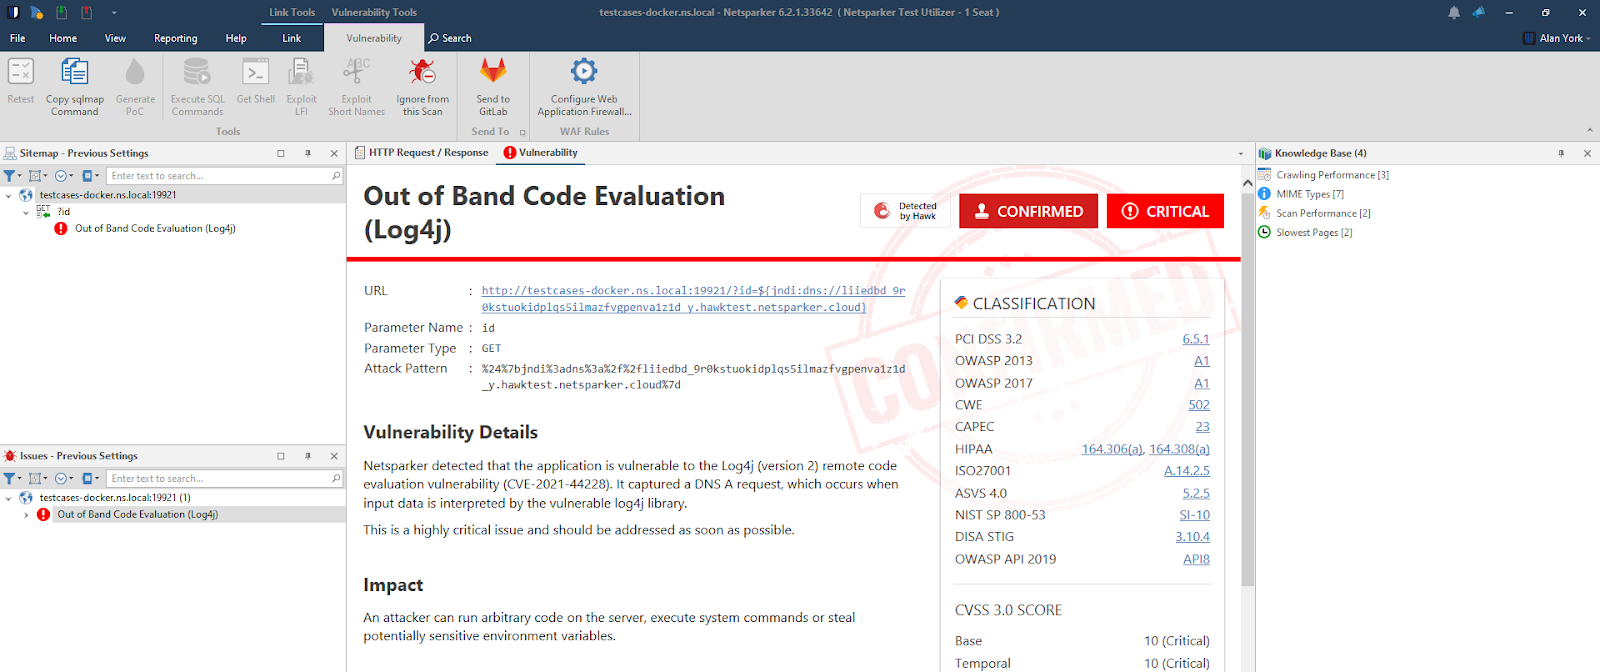Close the Issues panel
Screen dimensions: 1600x672
(334, 456)
